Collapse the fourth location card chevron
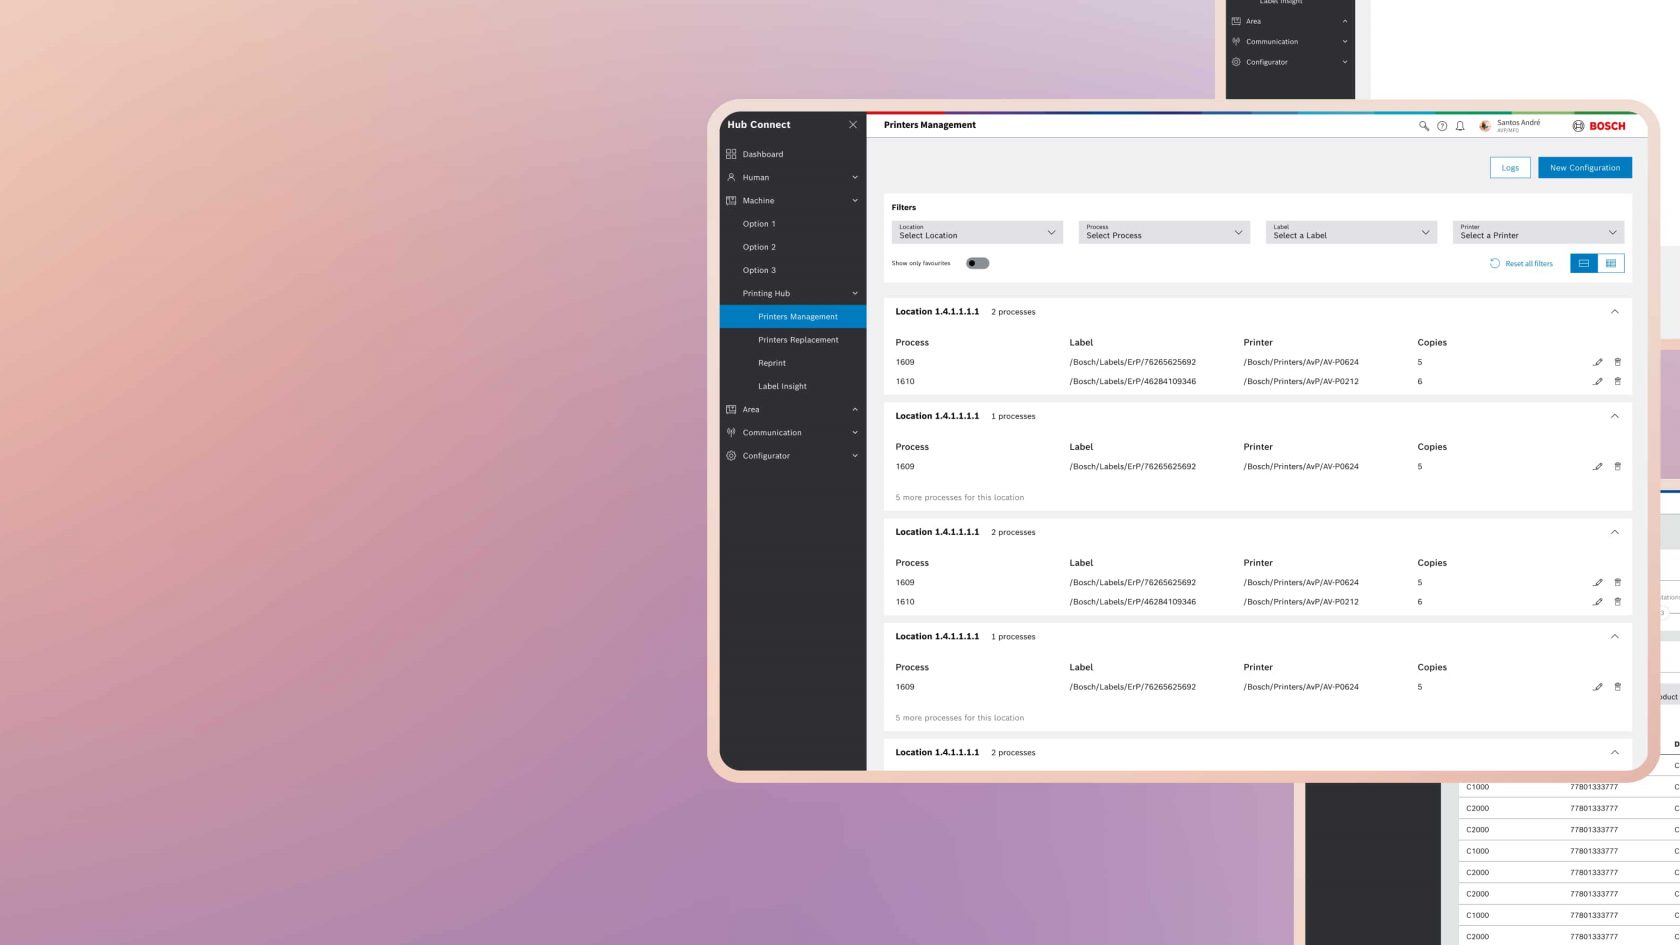 click(1615, 636)
